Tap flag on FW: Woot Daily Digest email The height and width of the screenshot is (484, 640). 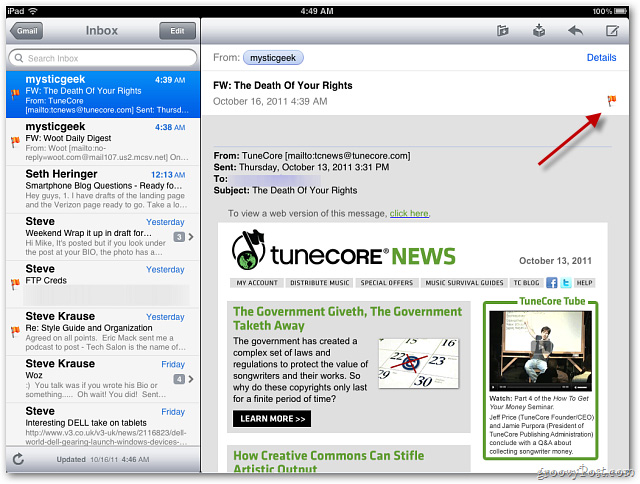[x=15, y=142]
